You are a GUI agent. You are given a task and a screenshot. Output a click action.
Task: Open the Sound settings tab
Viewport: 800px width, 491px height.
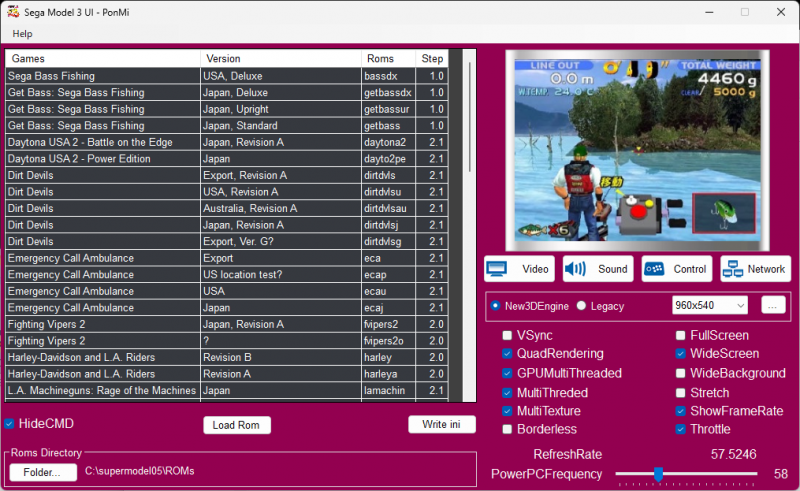click(x=598, y=269)
